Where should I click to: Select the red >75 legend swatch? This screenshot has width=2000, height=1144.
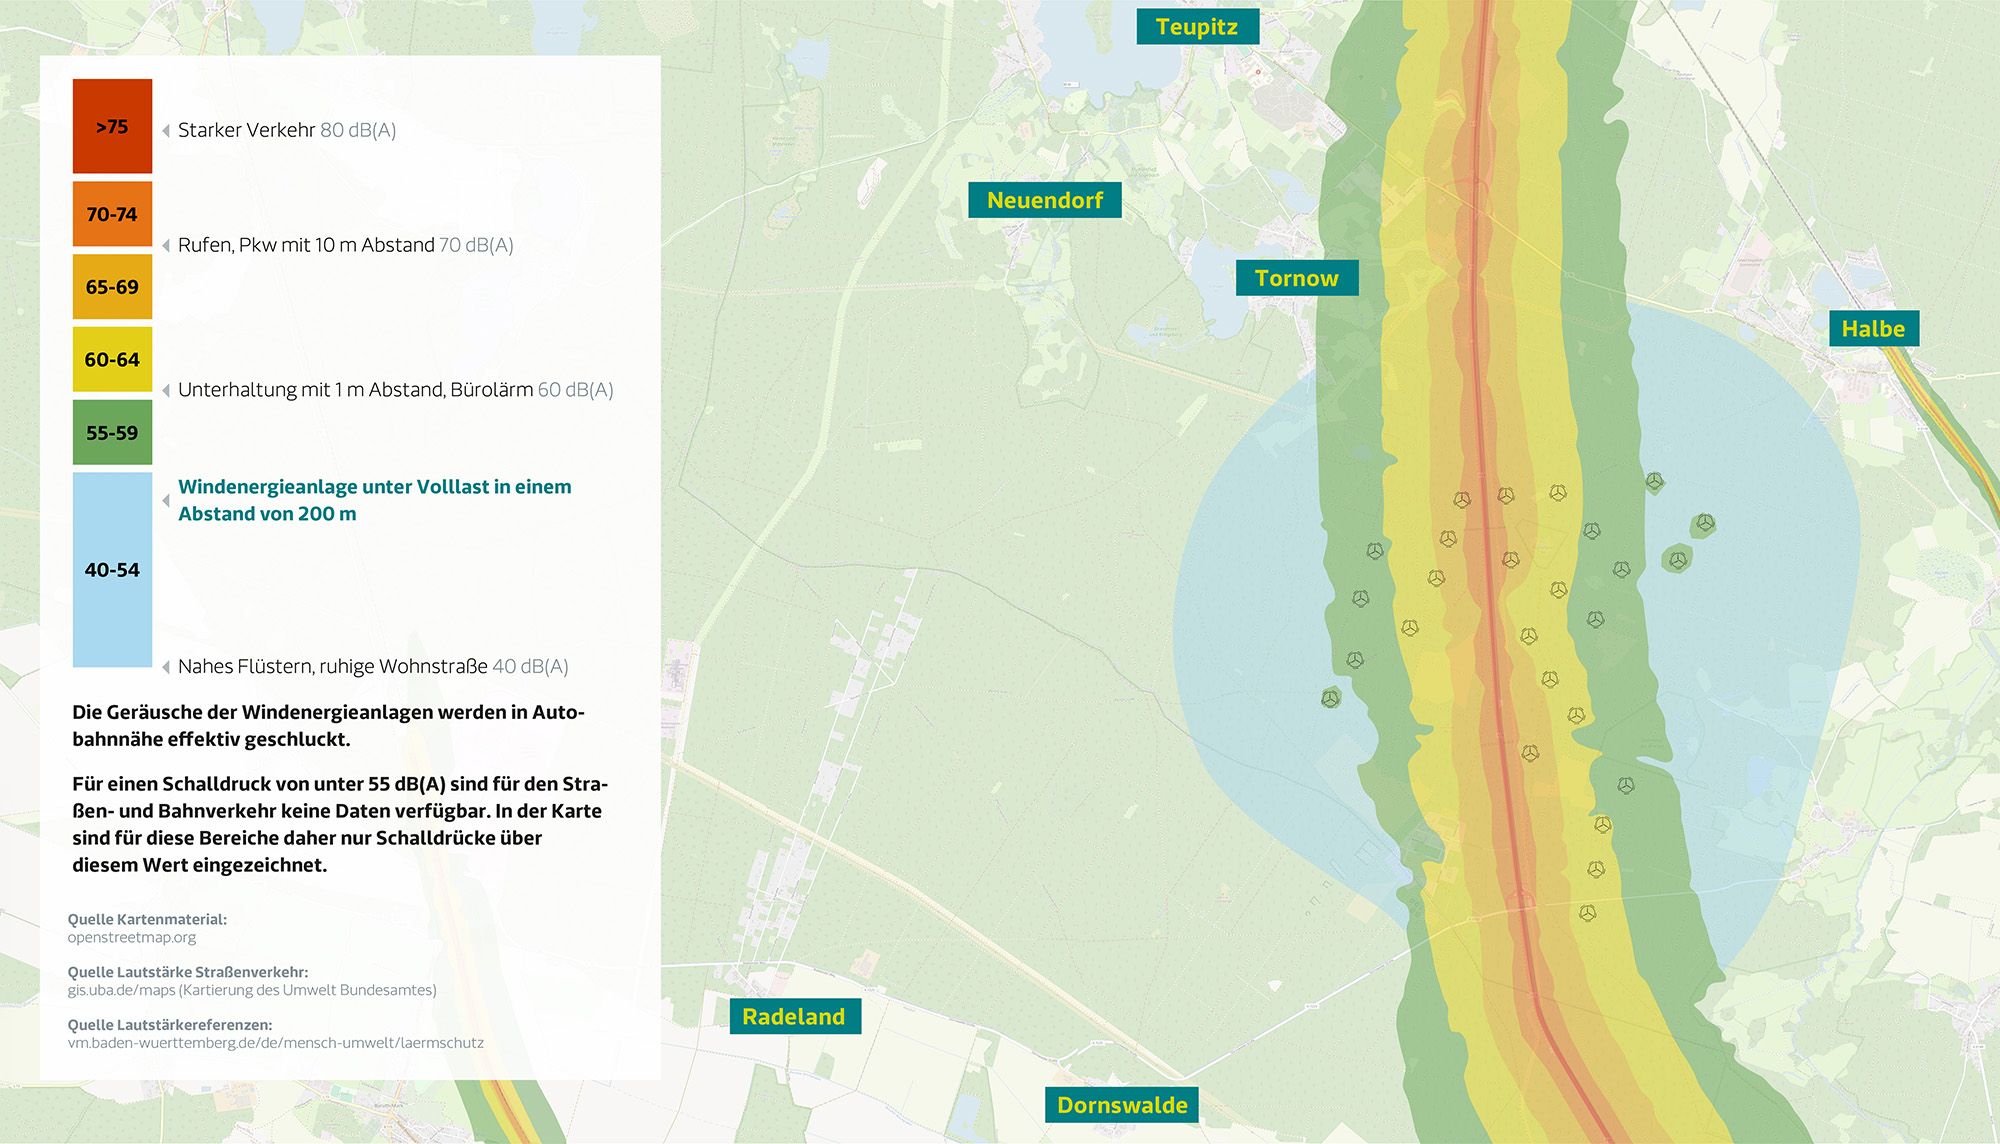[112, 126]
